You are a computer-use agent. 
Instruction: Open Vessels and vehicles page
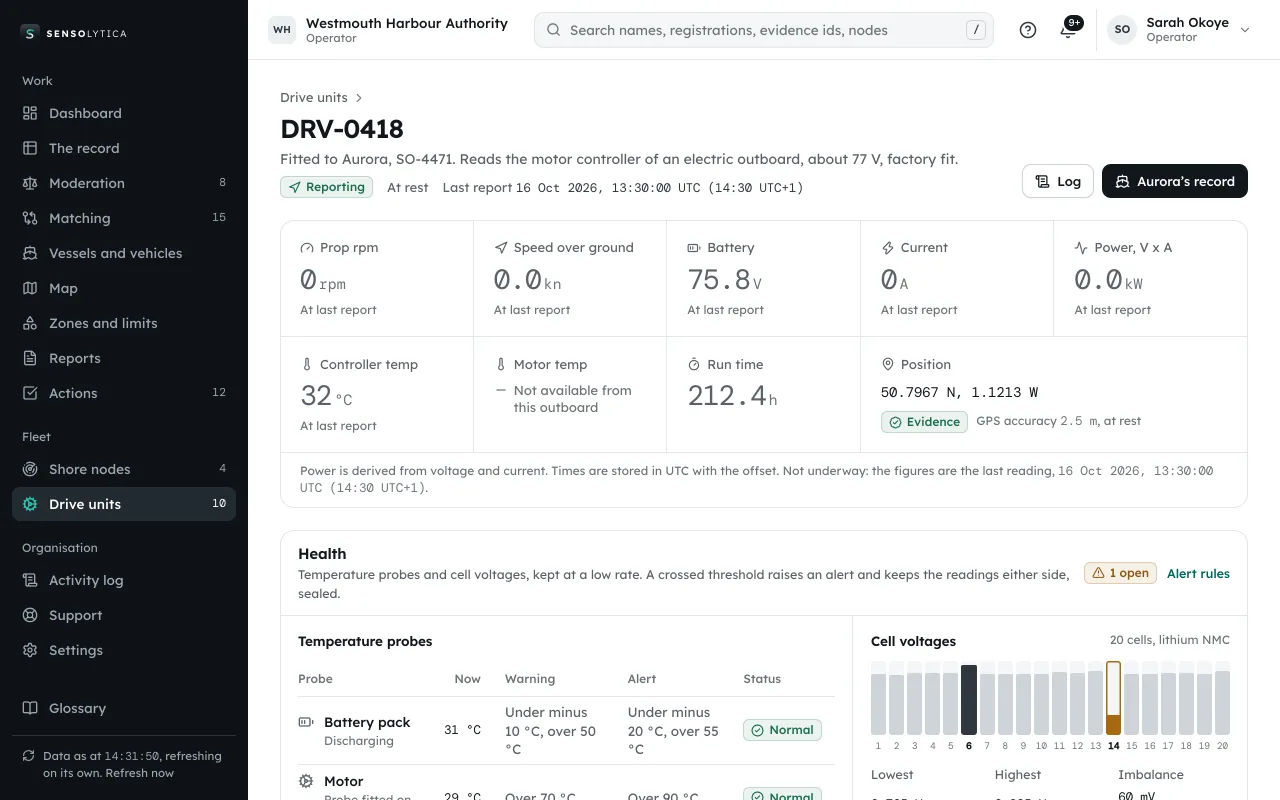coord(124,253)
